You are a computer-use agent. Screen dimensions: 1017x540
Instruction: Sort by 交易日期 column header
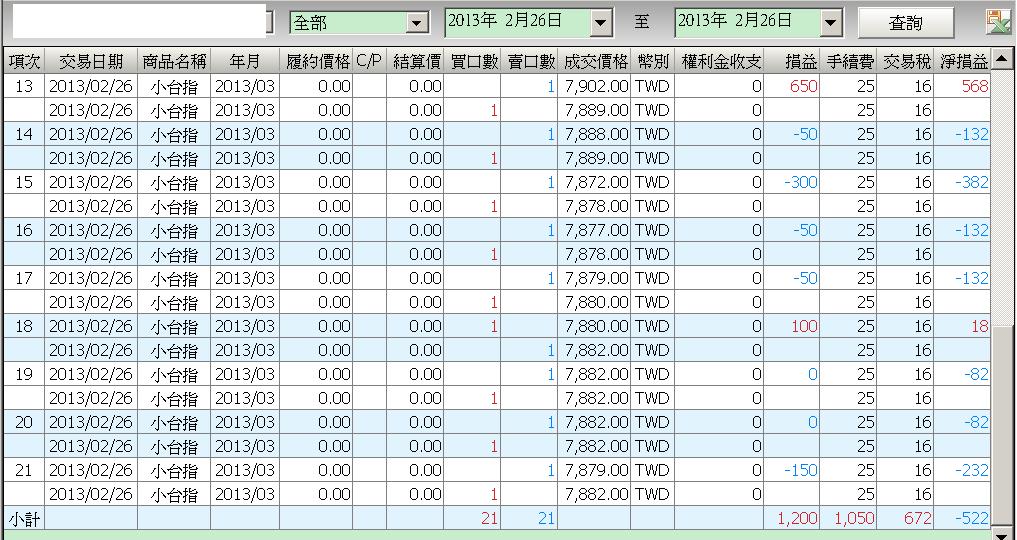(91, 62)
